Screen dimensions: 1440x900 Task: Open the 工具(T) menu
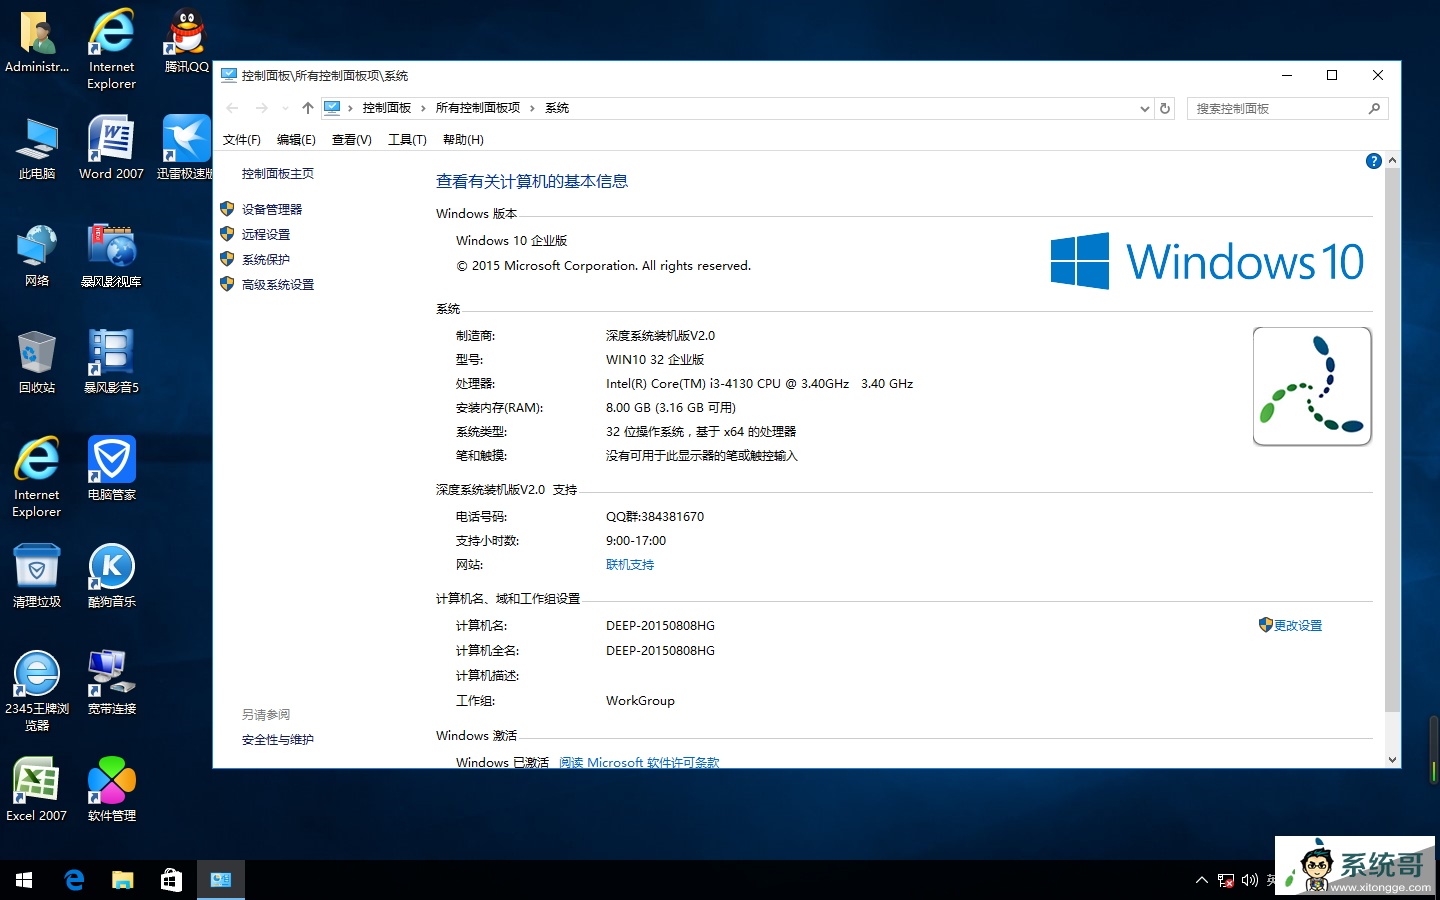click(x=407, y=140)
